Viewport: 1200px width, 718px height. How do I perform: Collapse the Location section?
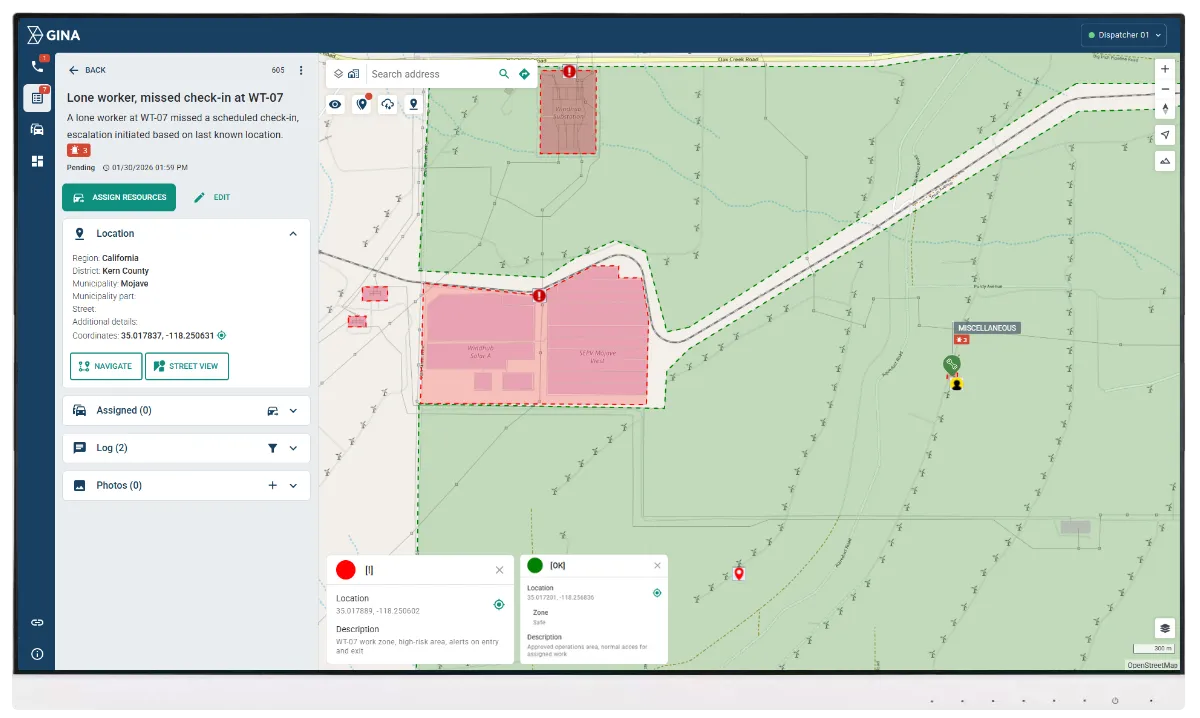[293, 233]
